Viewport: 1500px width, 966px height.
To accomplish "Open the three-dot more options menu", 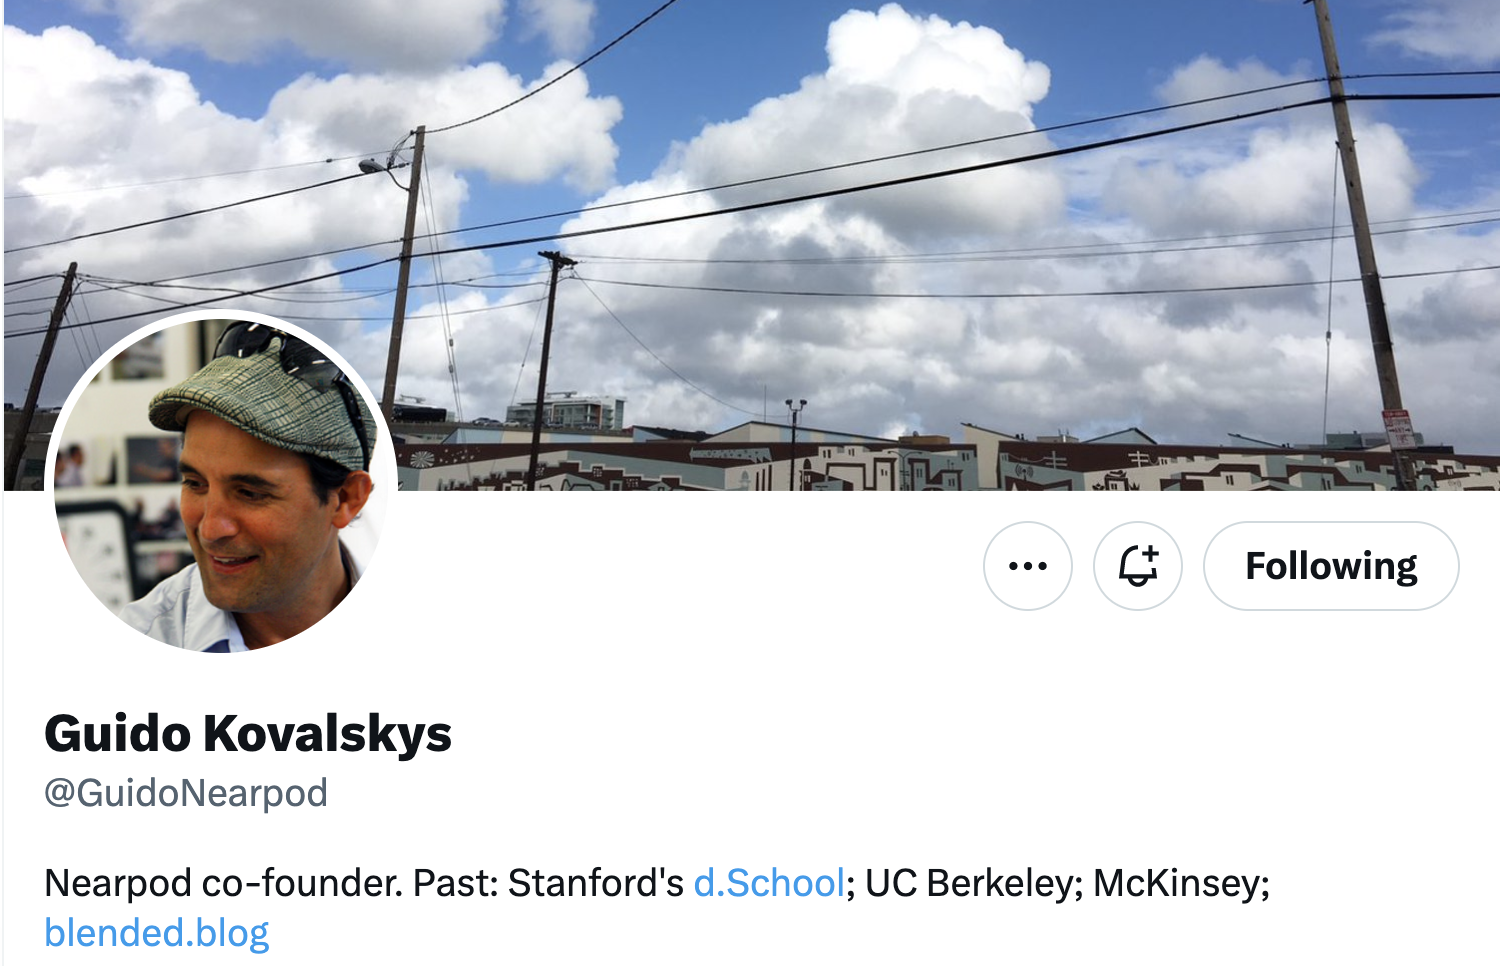I will pos(1027,566).
